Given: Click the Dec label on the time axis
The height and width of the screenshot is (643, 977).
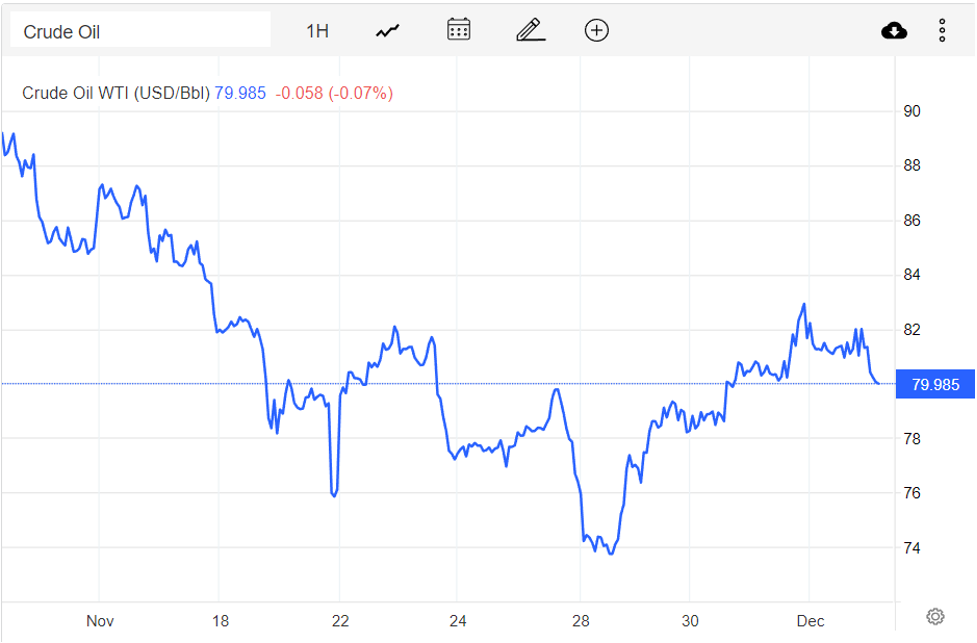Looking at the screenshot, I should (x=811, y=621).
